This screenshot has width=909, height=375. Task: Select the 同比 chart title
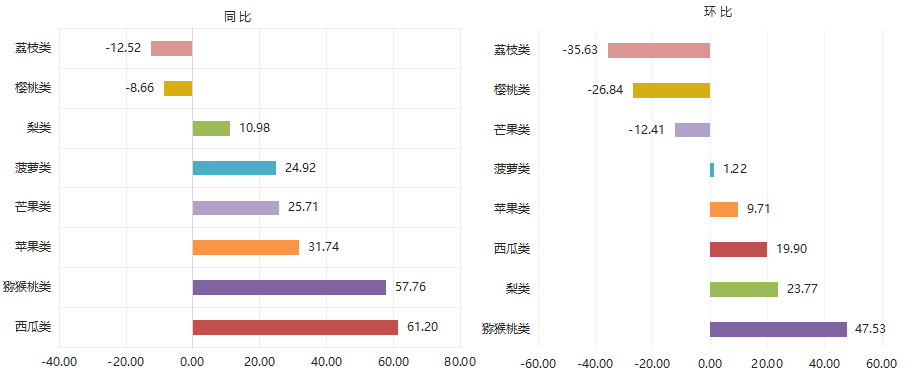coord(238,17)
